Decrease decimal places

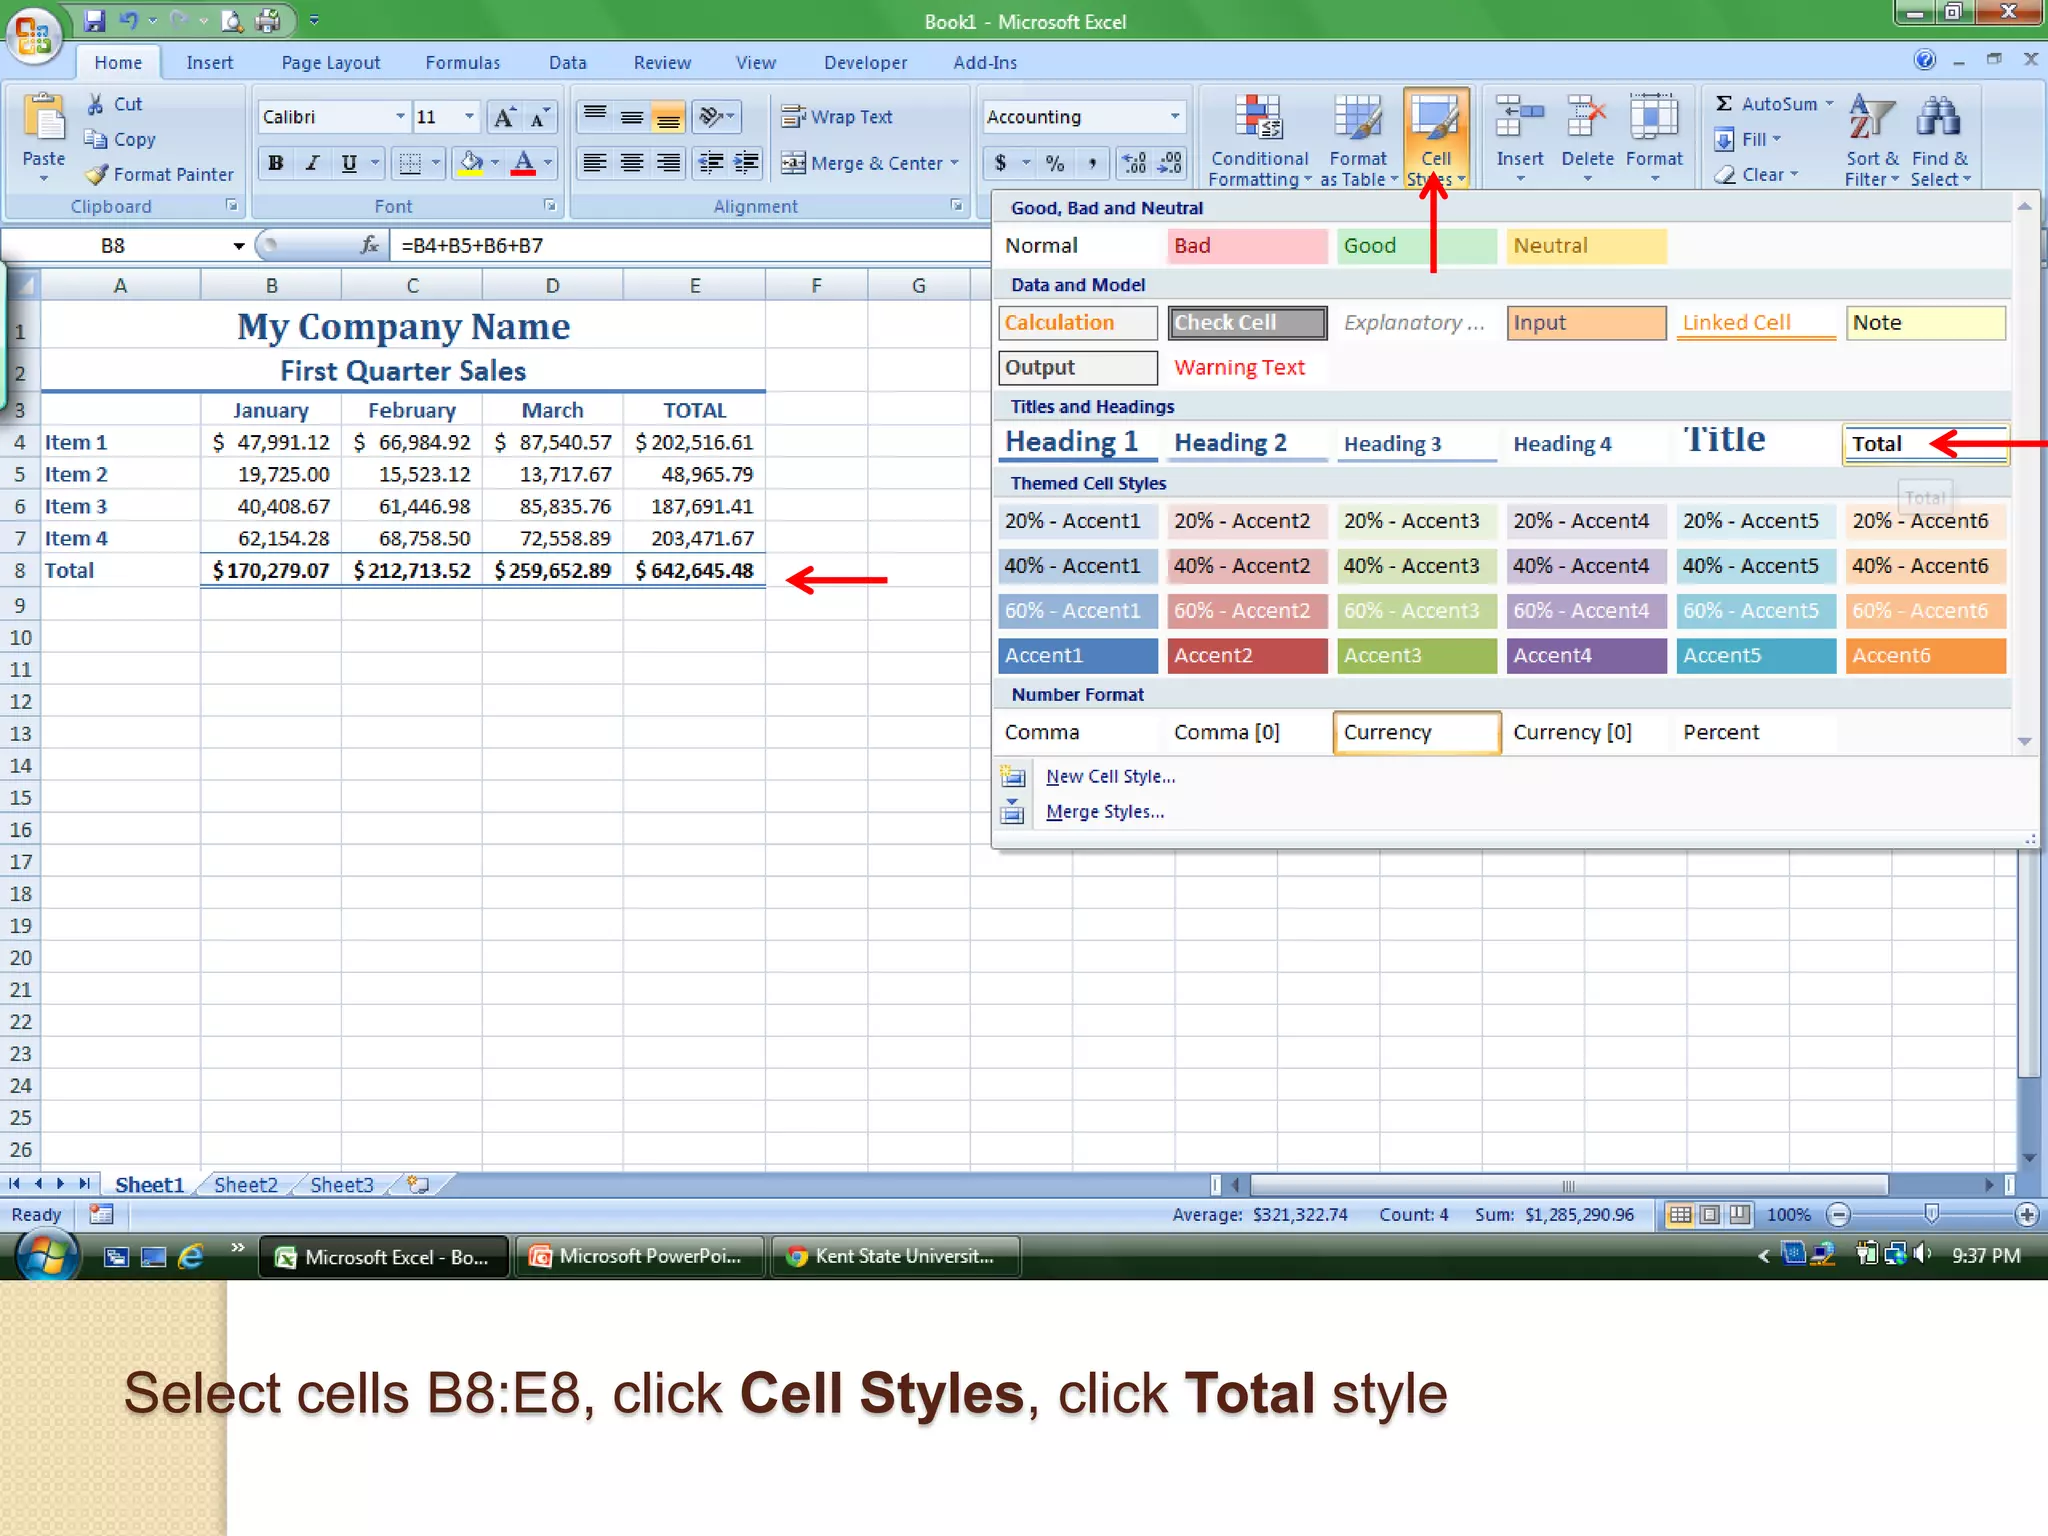click(1169, 163)
